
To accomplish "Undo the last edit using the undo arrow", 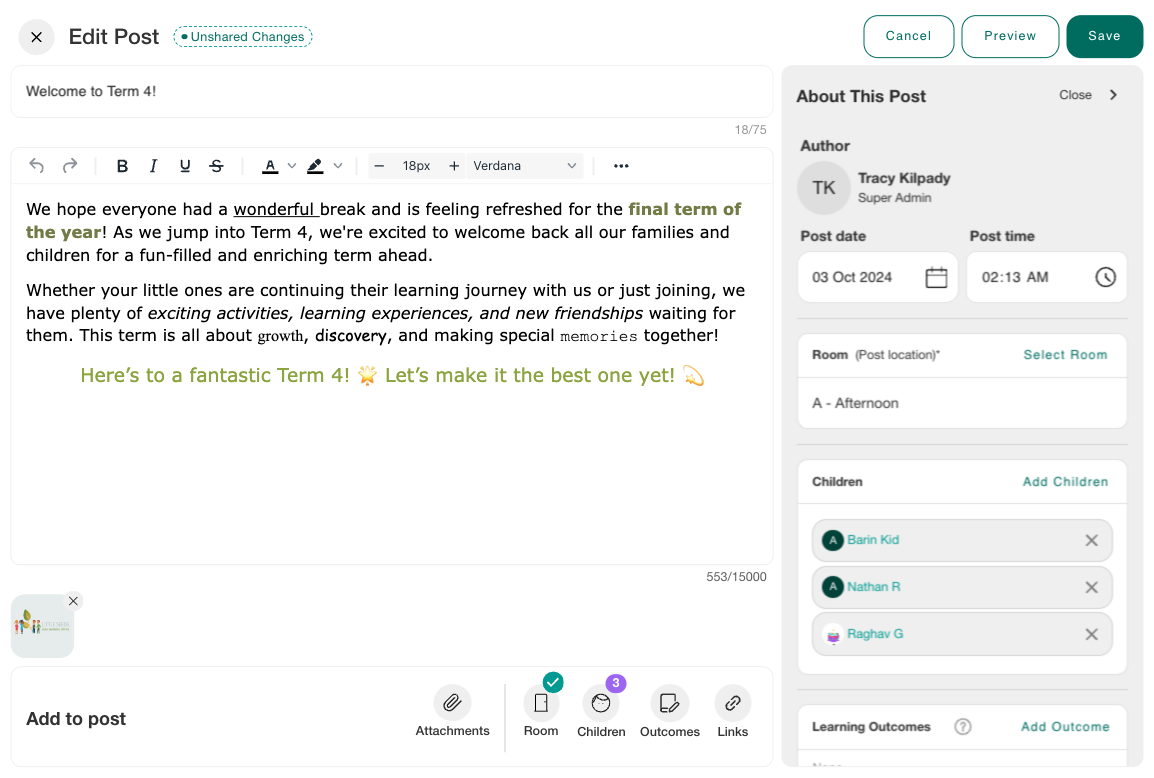I will 37,165.
